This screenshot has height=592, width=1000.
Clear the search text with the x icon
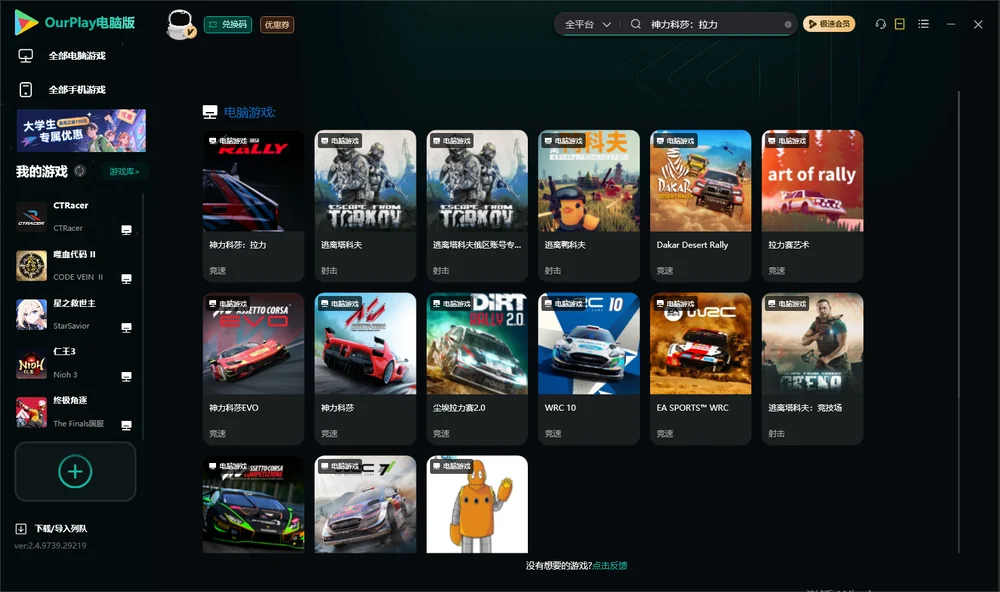pos(788,24)
